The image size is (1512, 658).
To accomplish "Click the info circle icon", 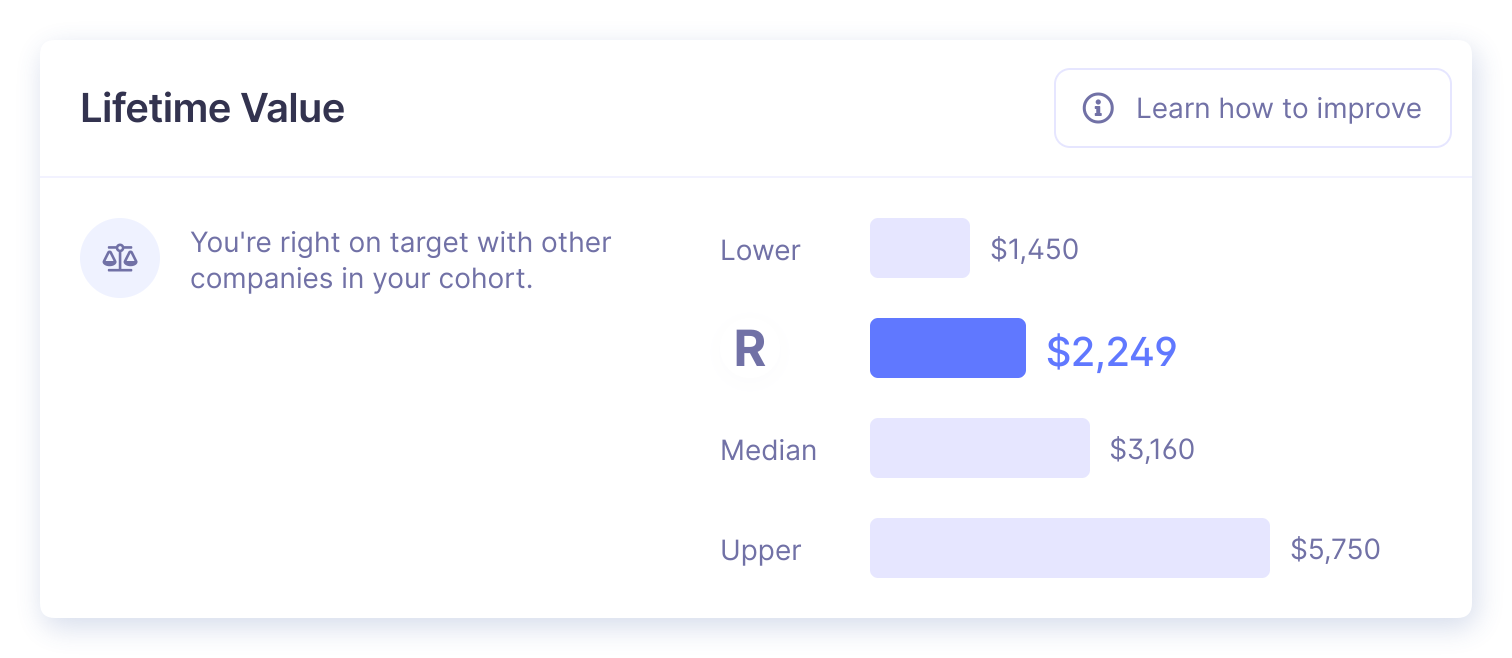I will pos(1098,108).
